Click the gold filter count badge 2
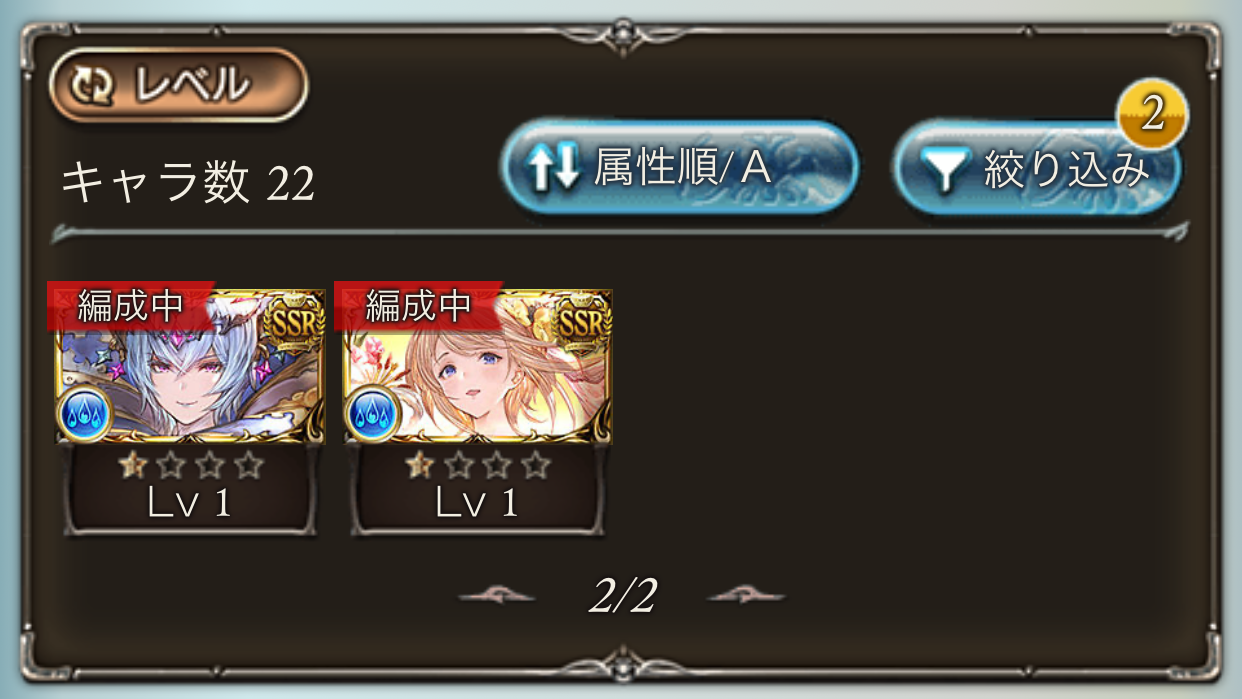Screen dimensions: 1242x699 (1152, 115)
